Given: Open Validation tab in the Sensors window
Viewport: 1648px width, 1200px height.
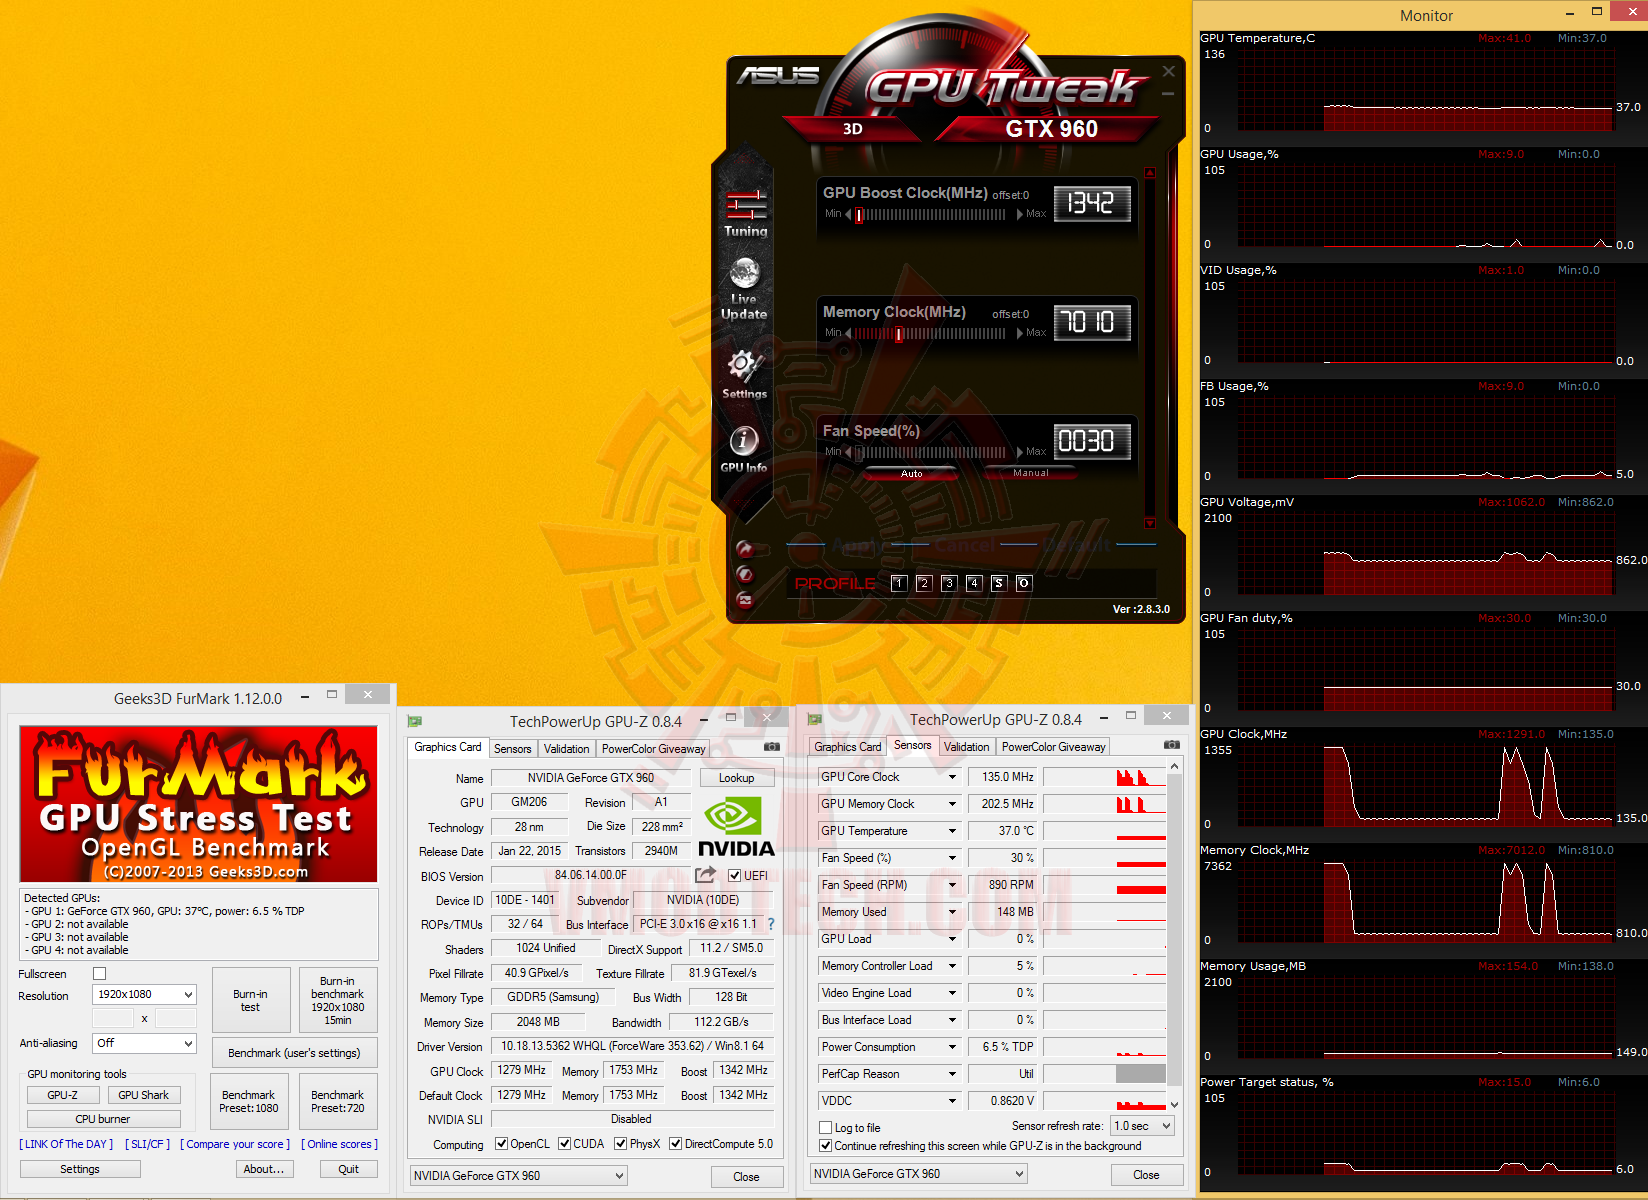Looking at the screenshot, I should 967,747.
